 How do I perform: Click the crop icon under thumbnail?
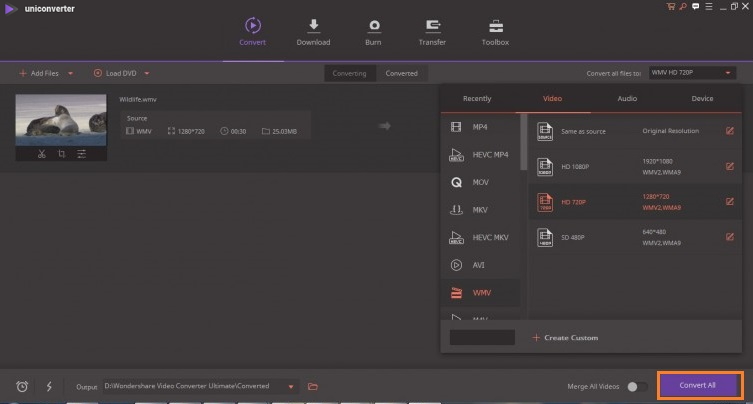(61, 154)
